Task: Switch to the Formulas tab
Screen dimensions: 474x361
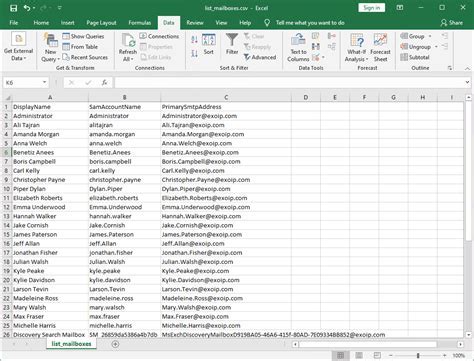Action: click(140, 23)
